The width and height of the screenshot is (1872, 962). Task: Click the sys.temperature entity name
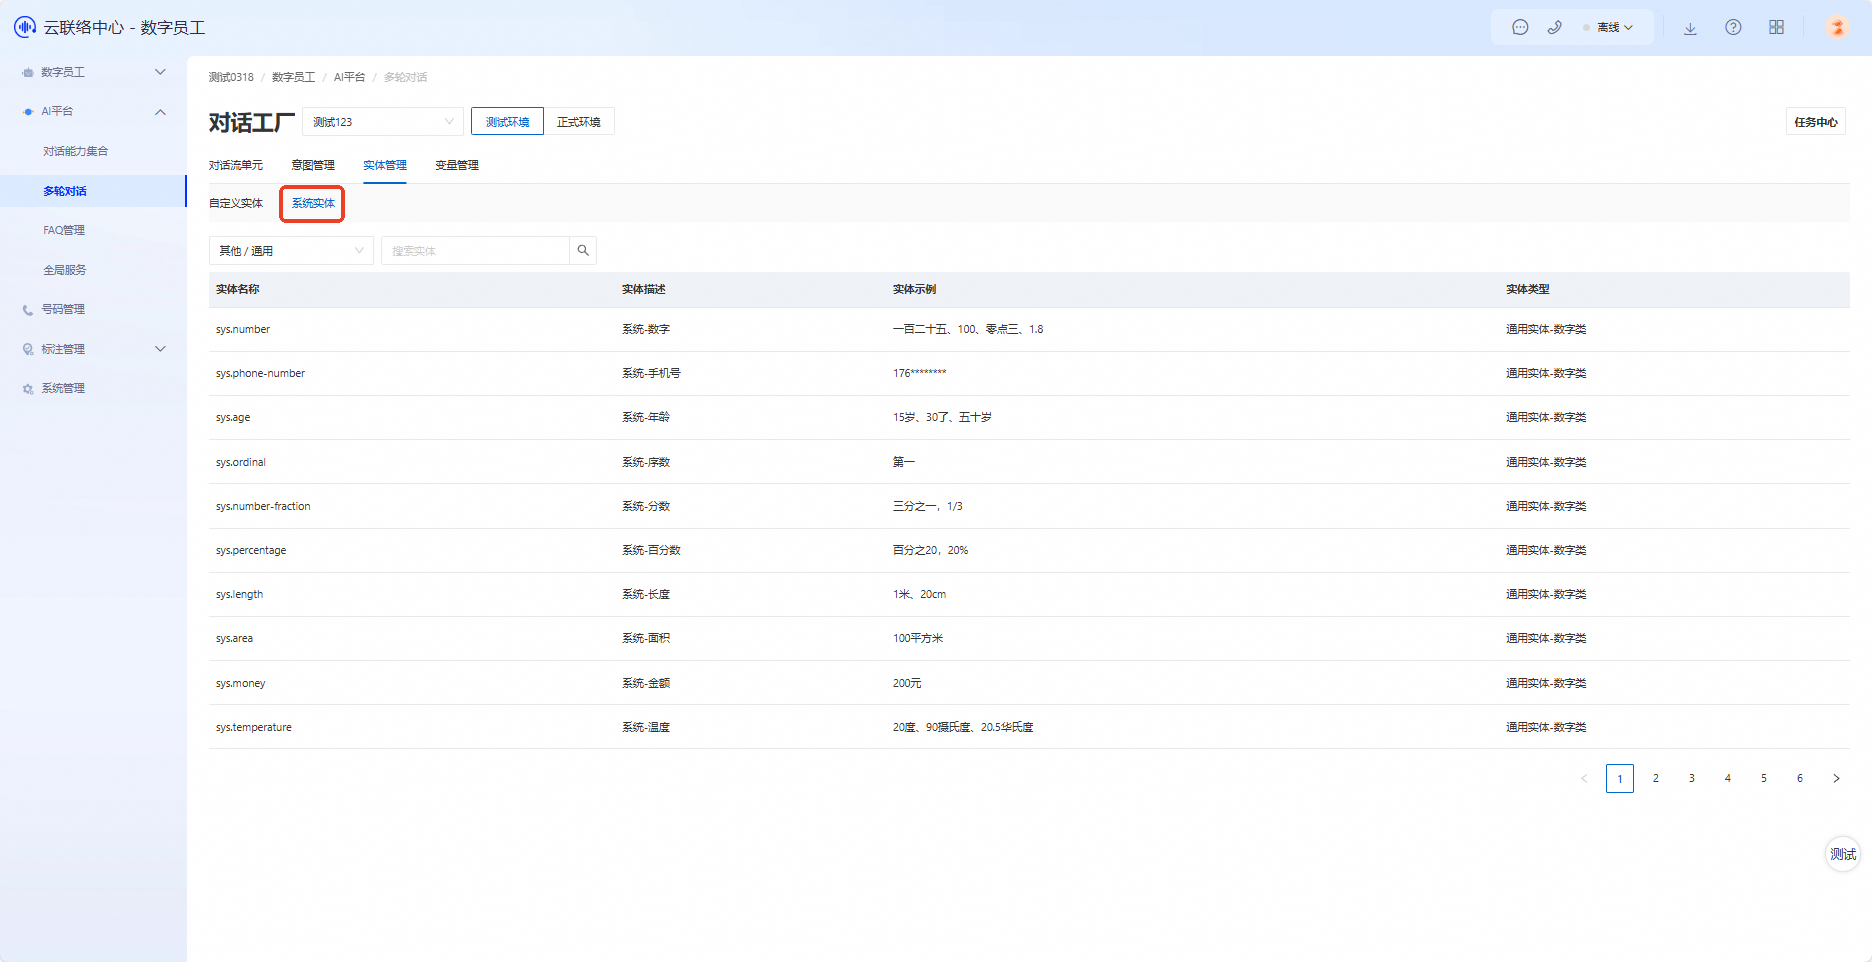tap(254, 727)
